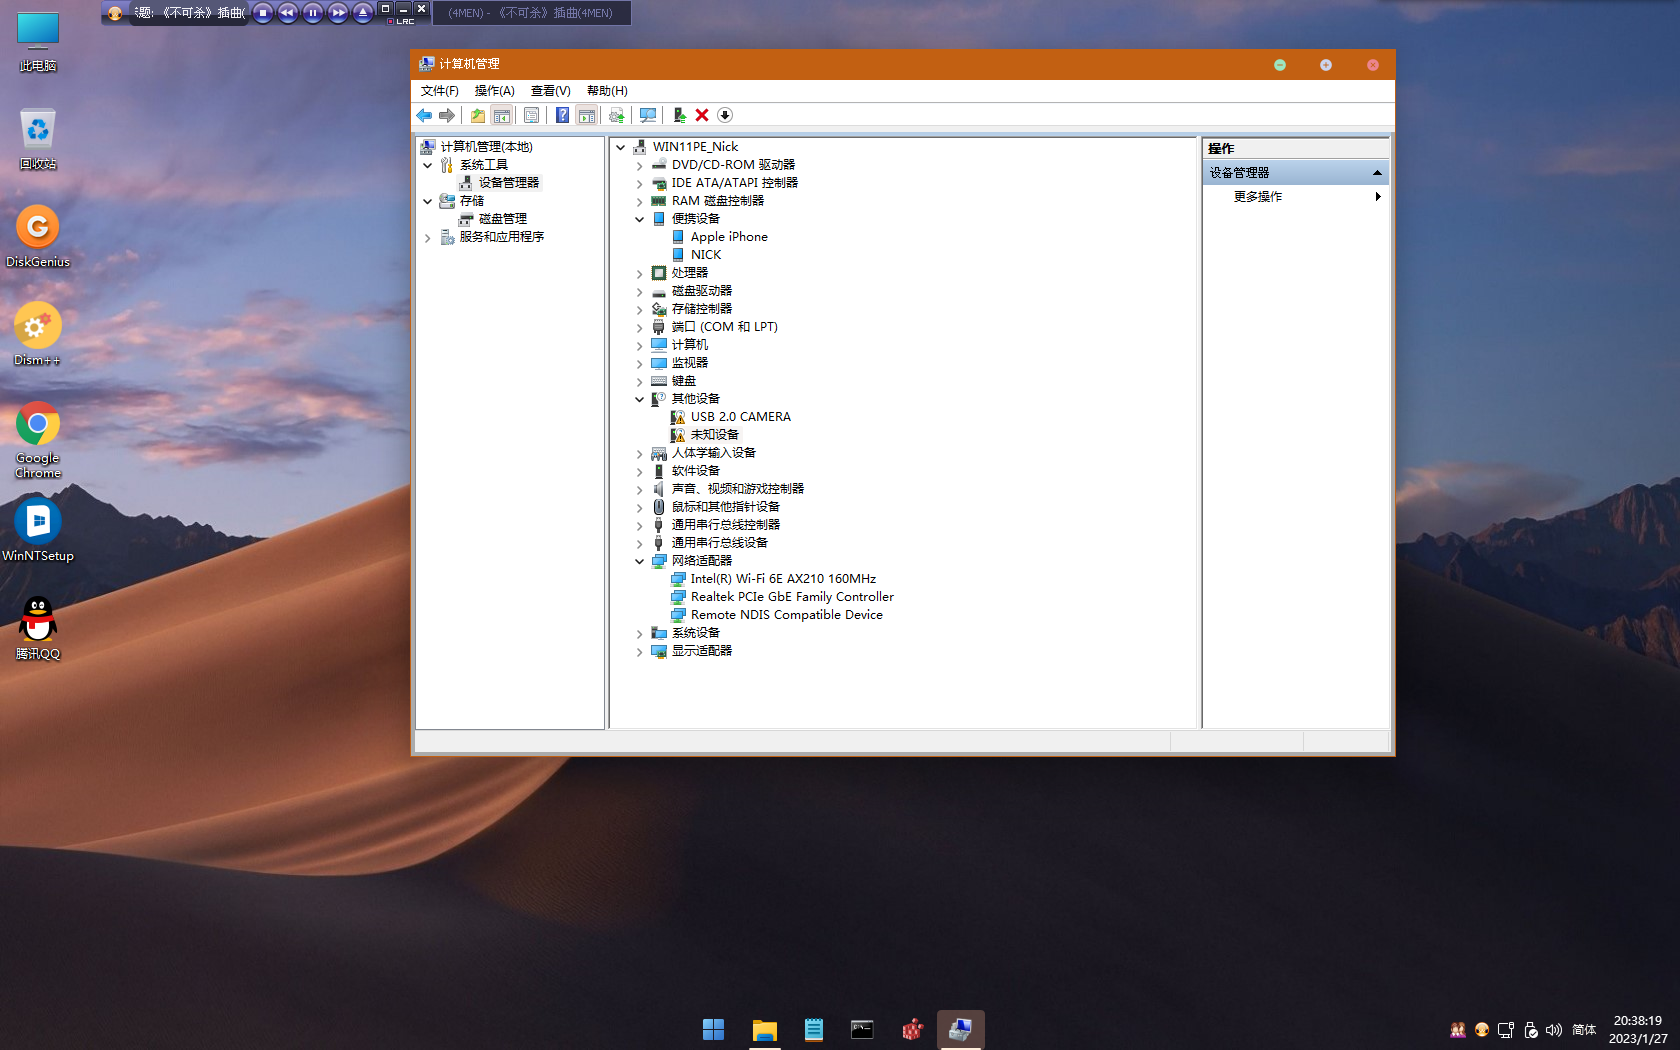
Task: Expand the DVD/CD-ROM 驱动器 node
Action: (x=640, y=165)
